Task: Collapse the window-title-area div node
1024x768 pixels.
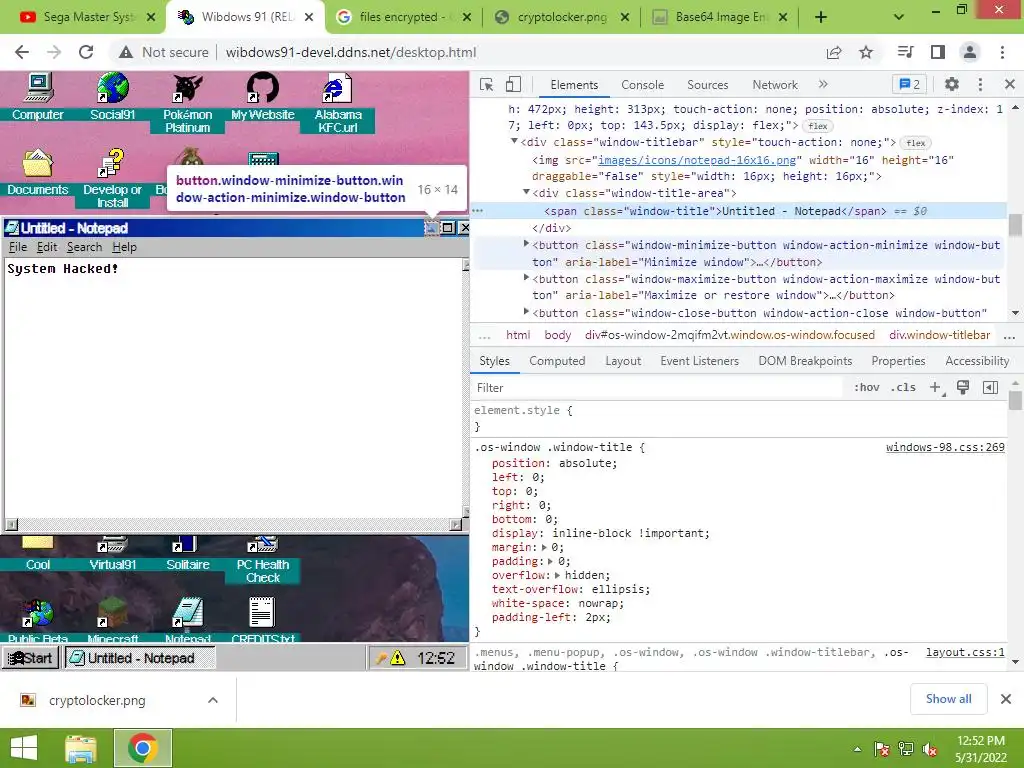Action: [x=526, y=193]
